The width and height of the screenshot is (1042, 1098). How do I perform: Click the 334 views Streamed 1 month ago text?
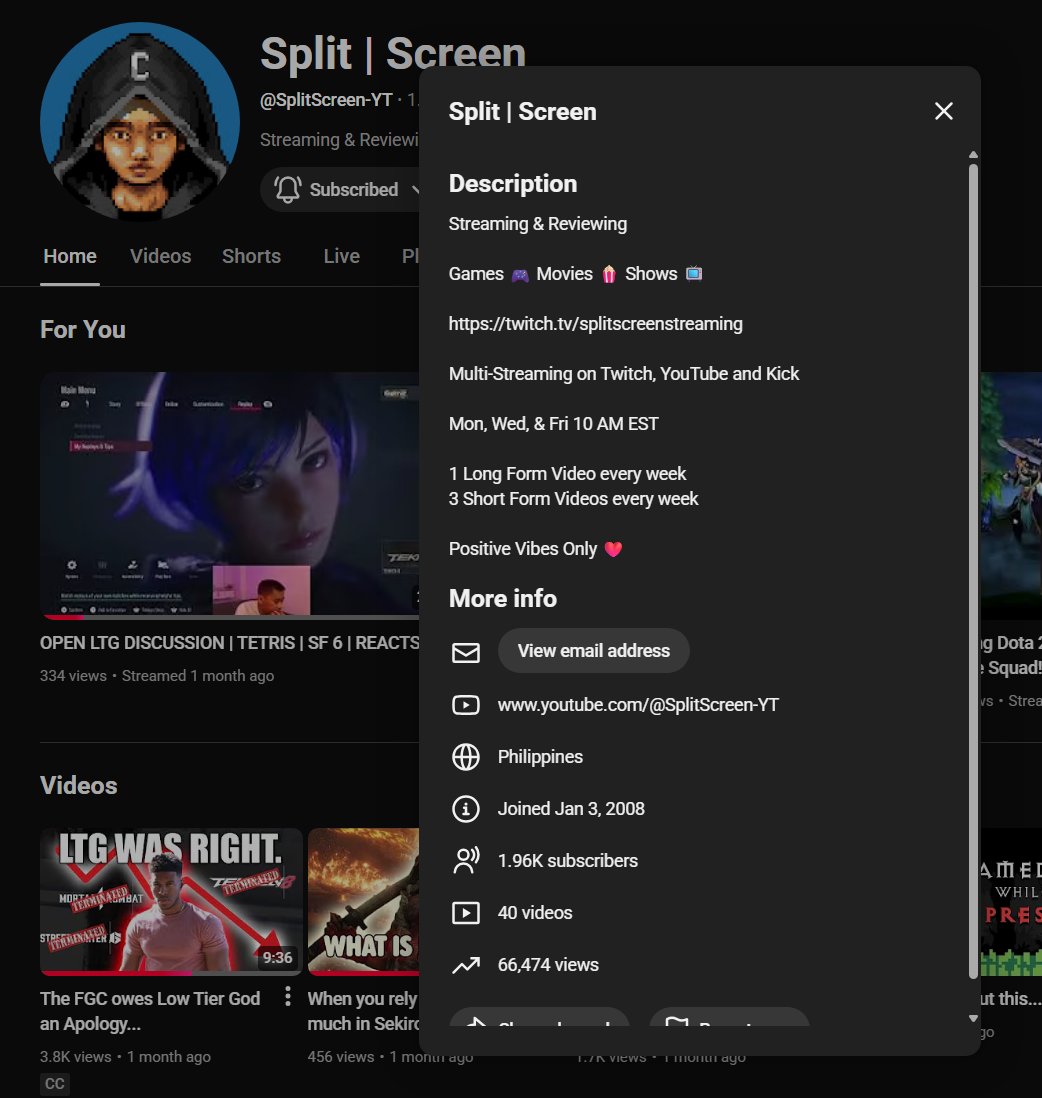point(157,676)
